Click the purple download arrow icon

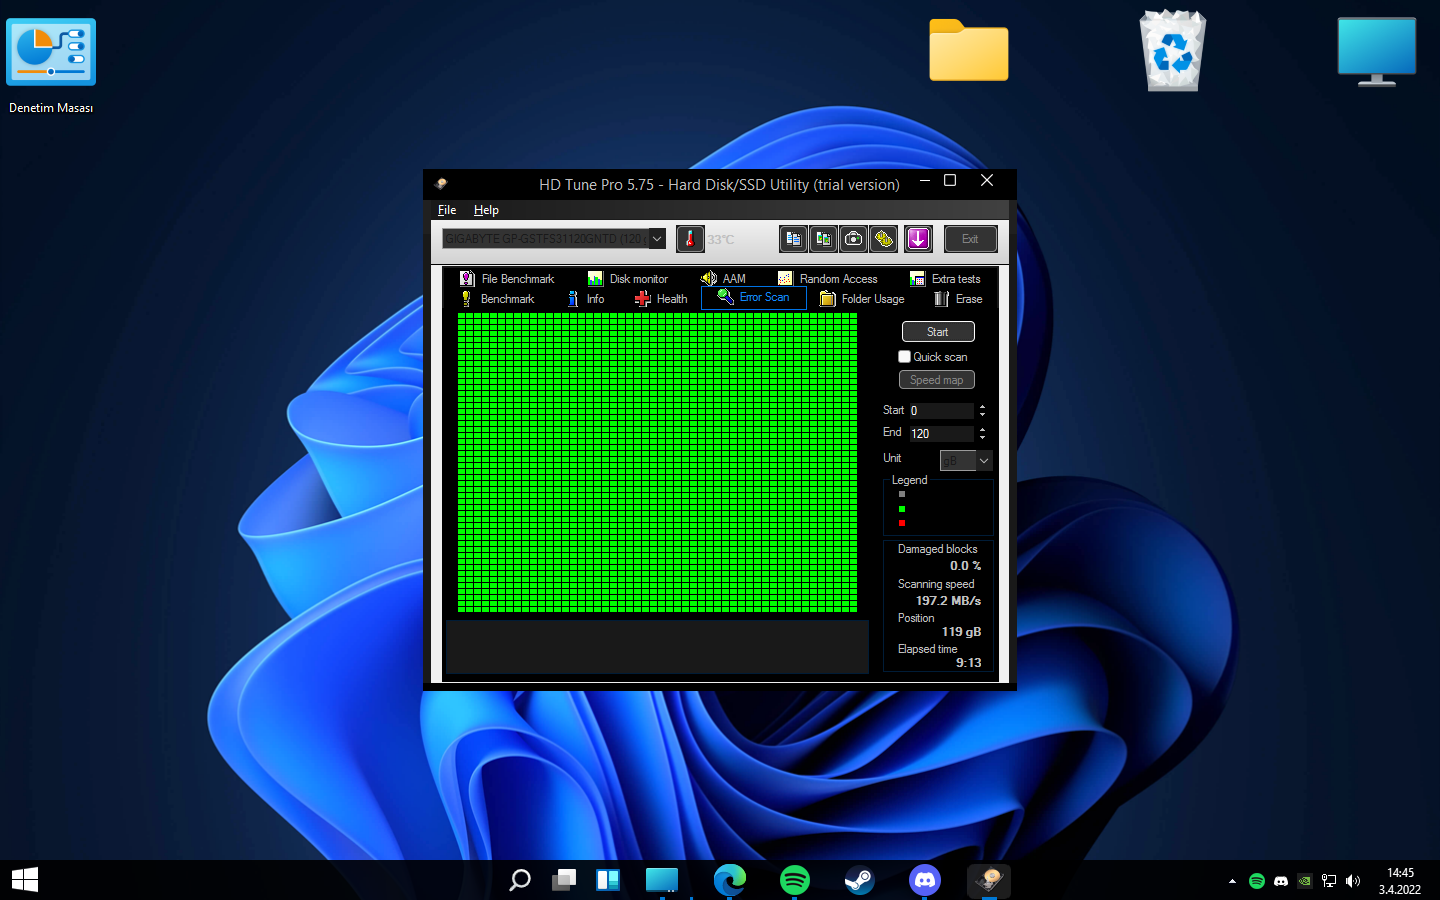918,239
